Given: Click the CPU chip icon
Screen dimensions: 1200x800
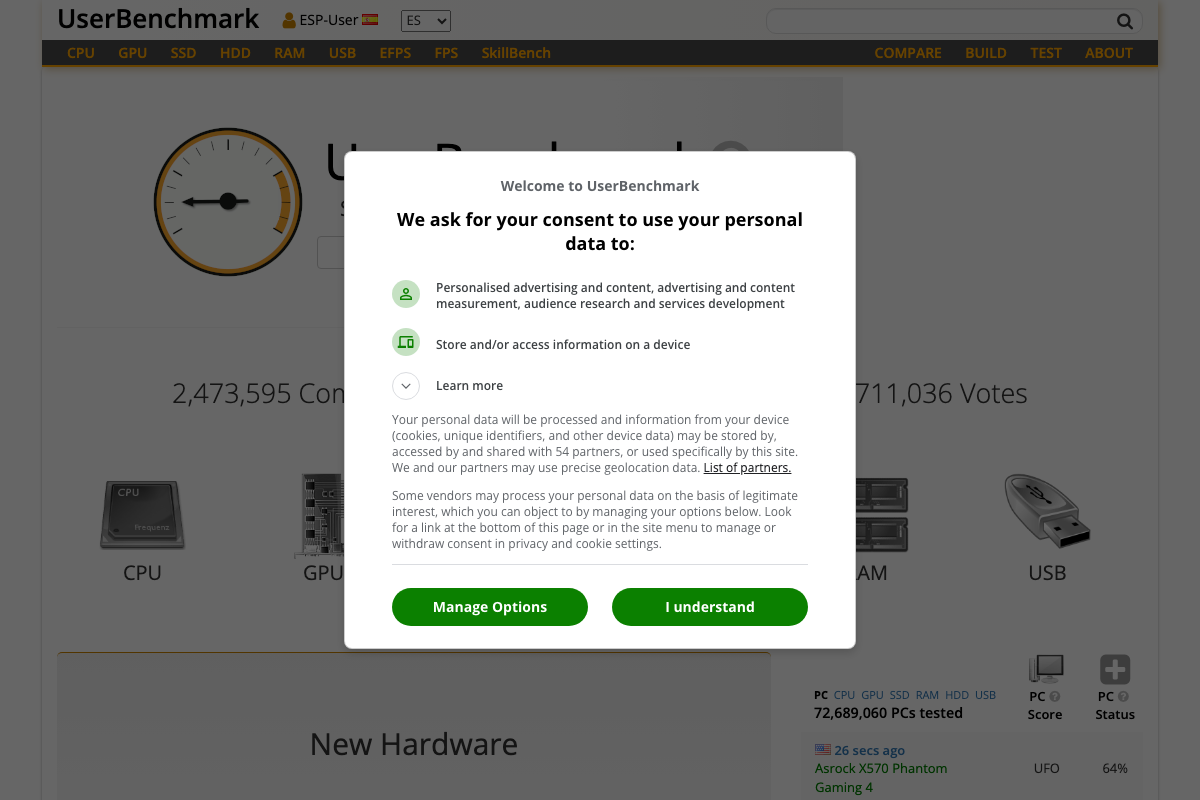Looking at the screenshot, I should pos(142,514).
